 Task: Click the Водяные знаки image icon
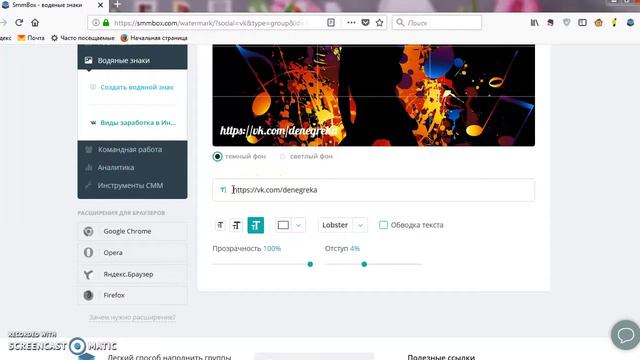pyautogui.click(x=88, y=60)
